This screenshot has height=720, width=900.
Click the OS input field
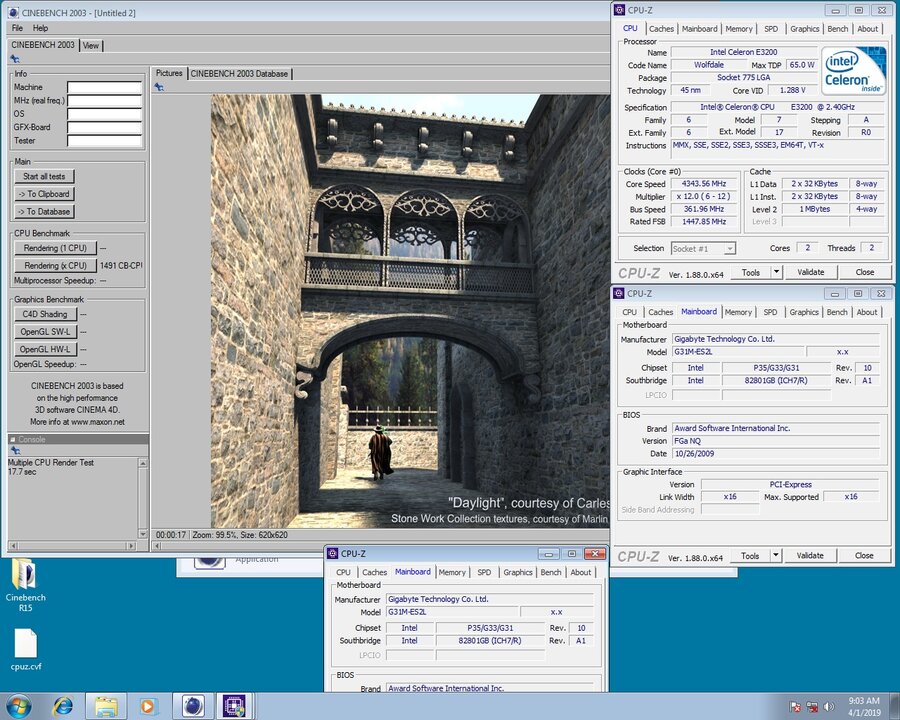(104, 114)
